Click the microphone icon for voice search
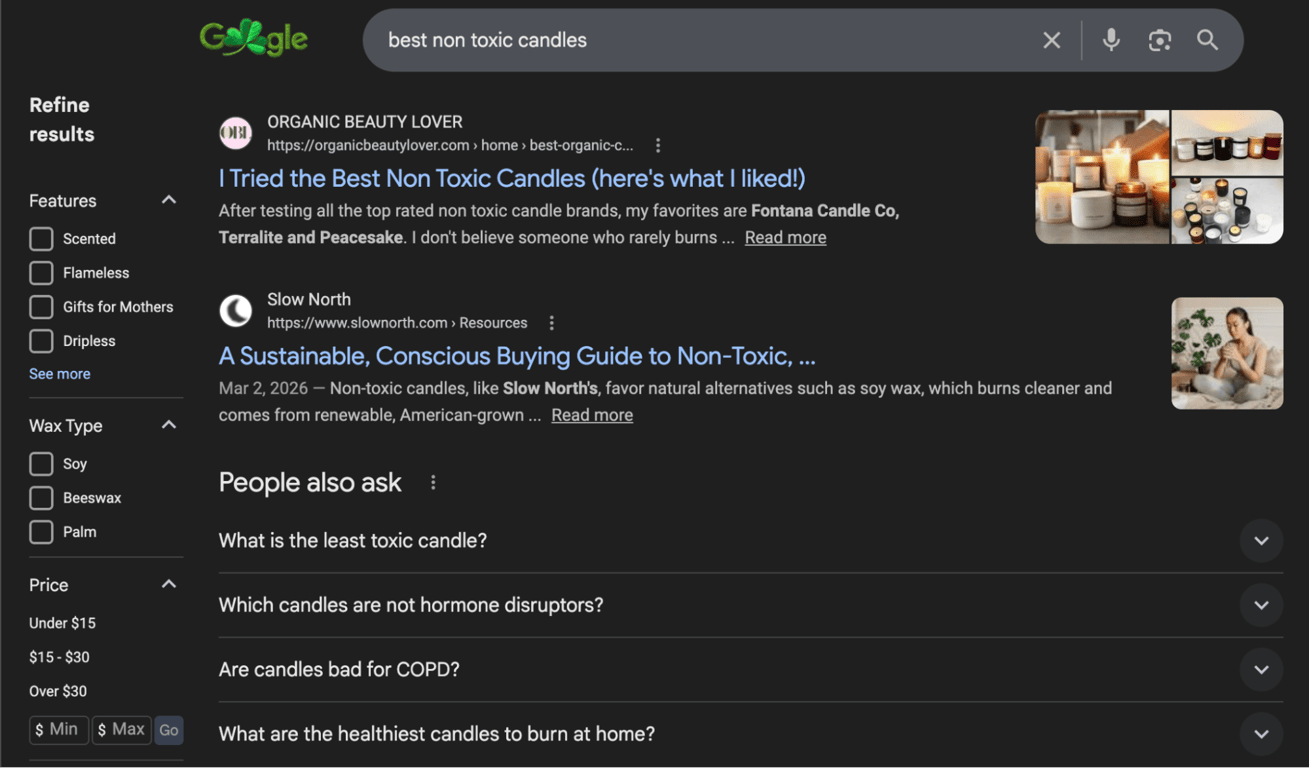 tap(1110, 40)
